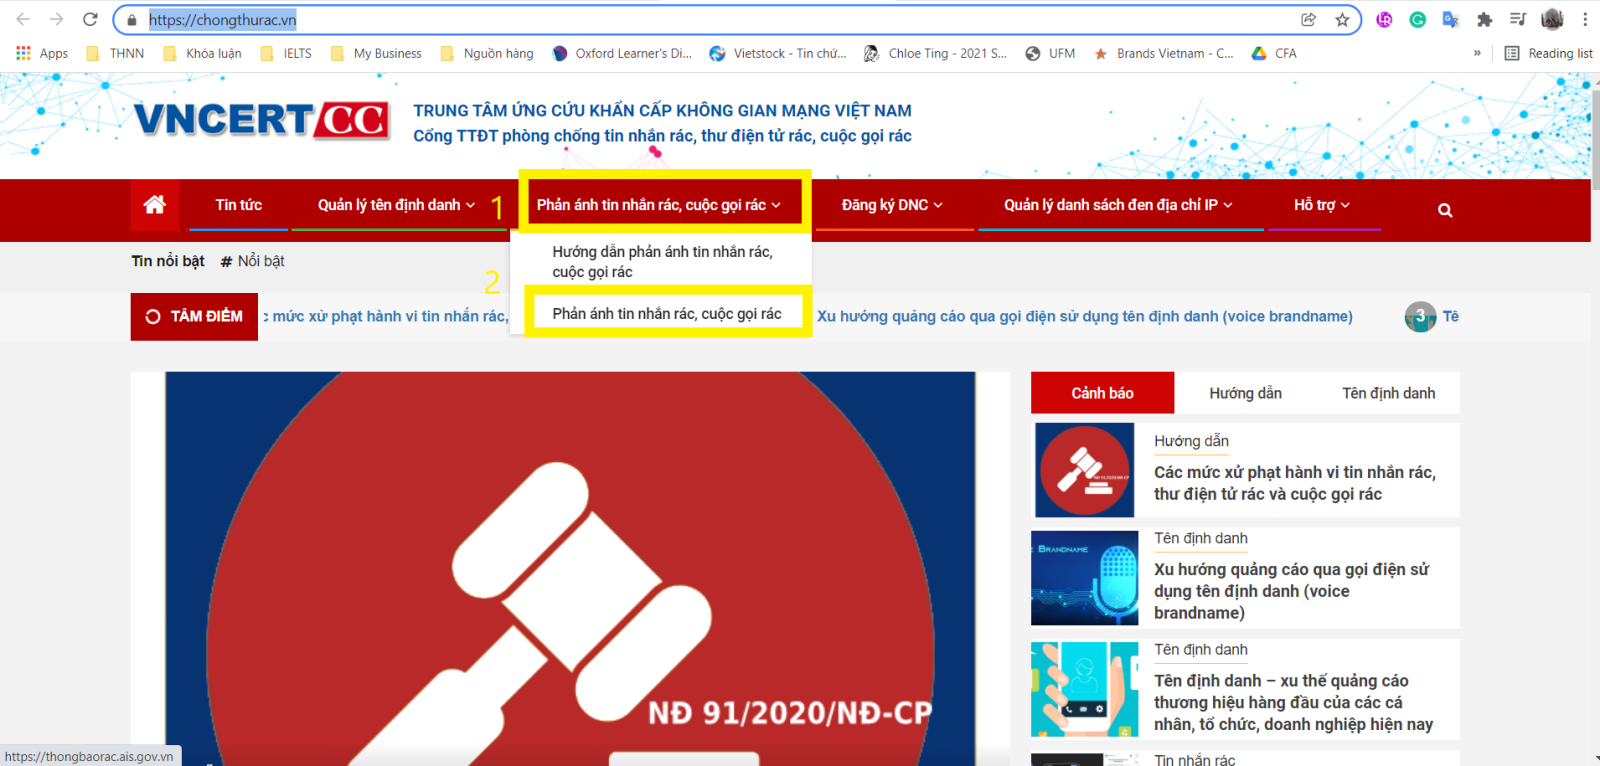Open the Chrome three-dot menu
1600x766 pixels.
pyautogui.click(x=1585, y=19)
